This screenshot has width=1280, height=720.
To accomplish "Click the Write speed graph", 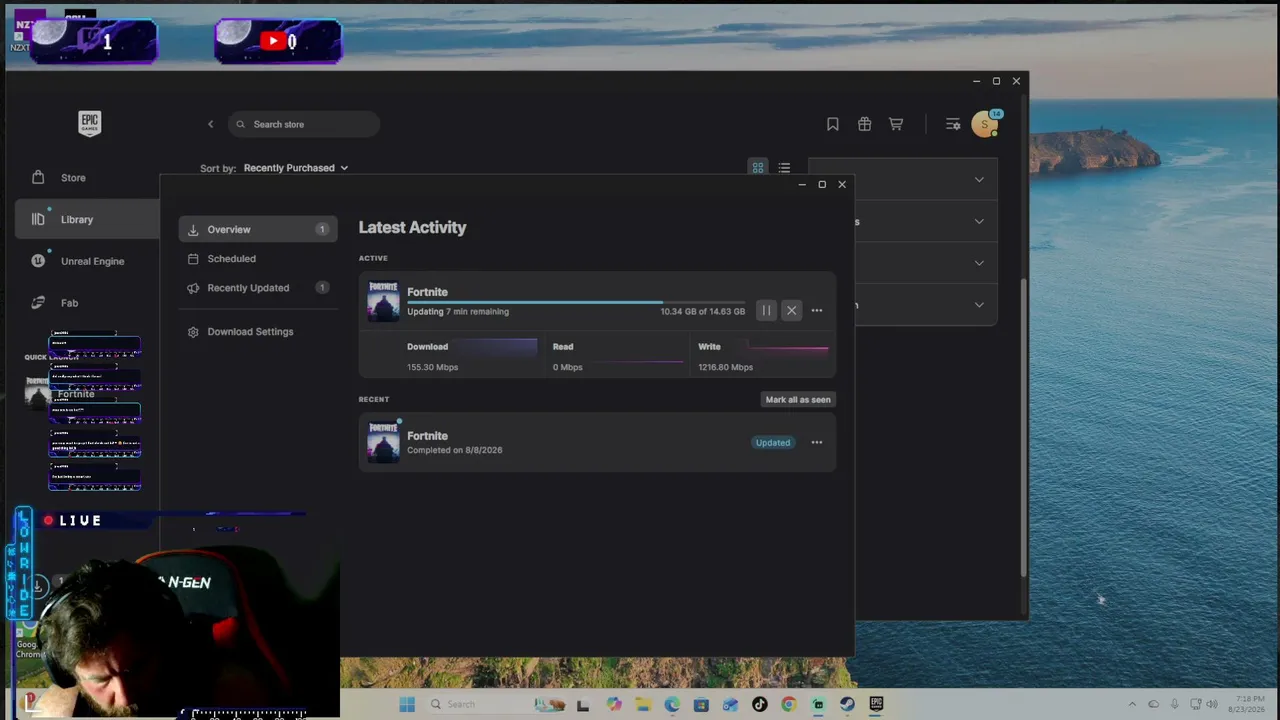I will [x=788, y=348].
